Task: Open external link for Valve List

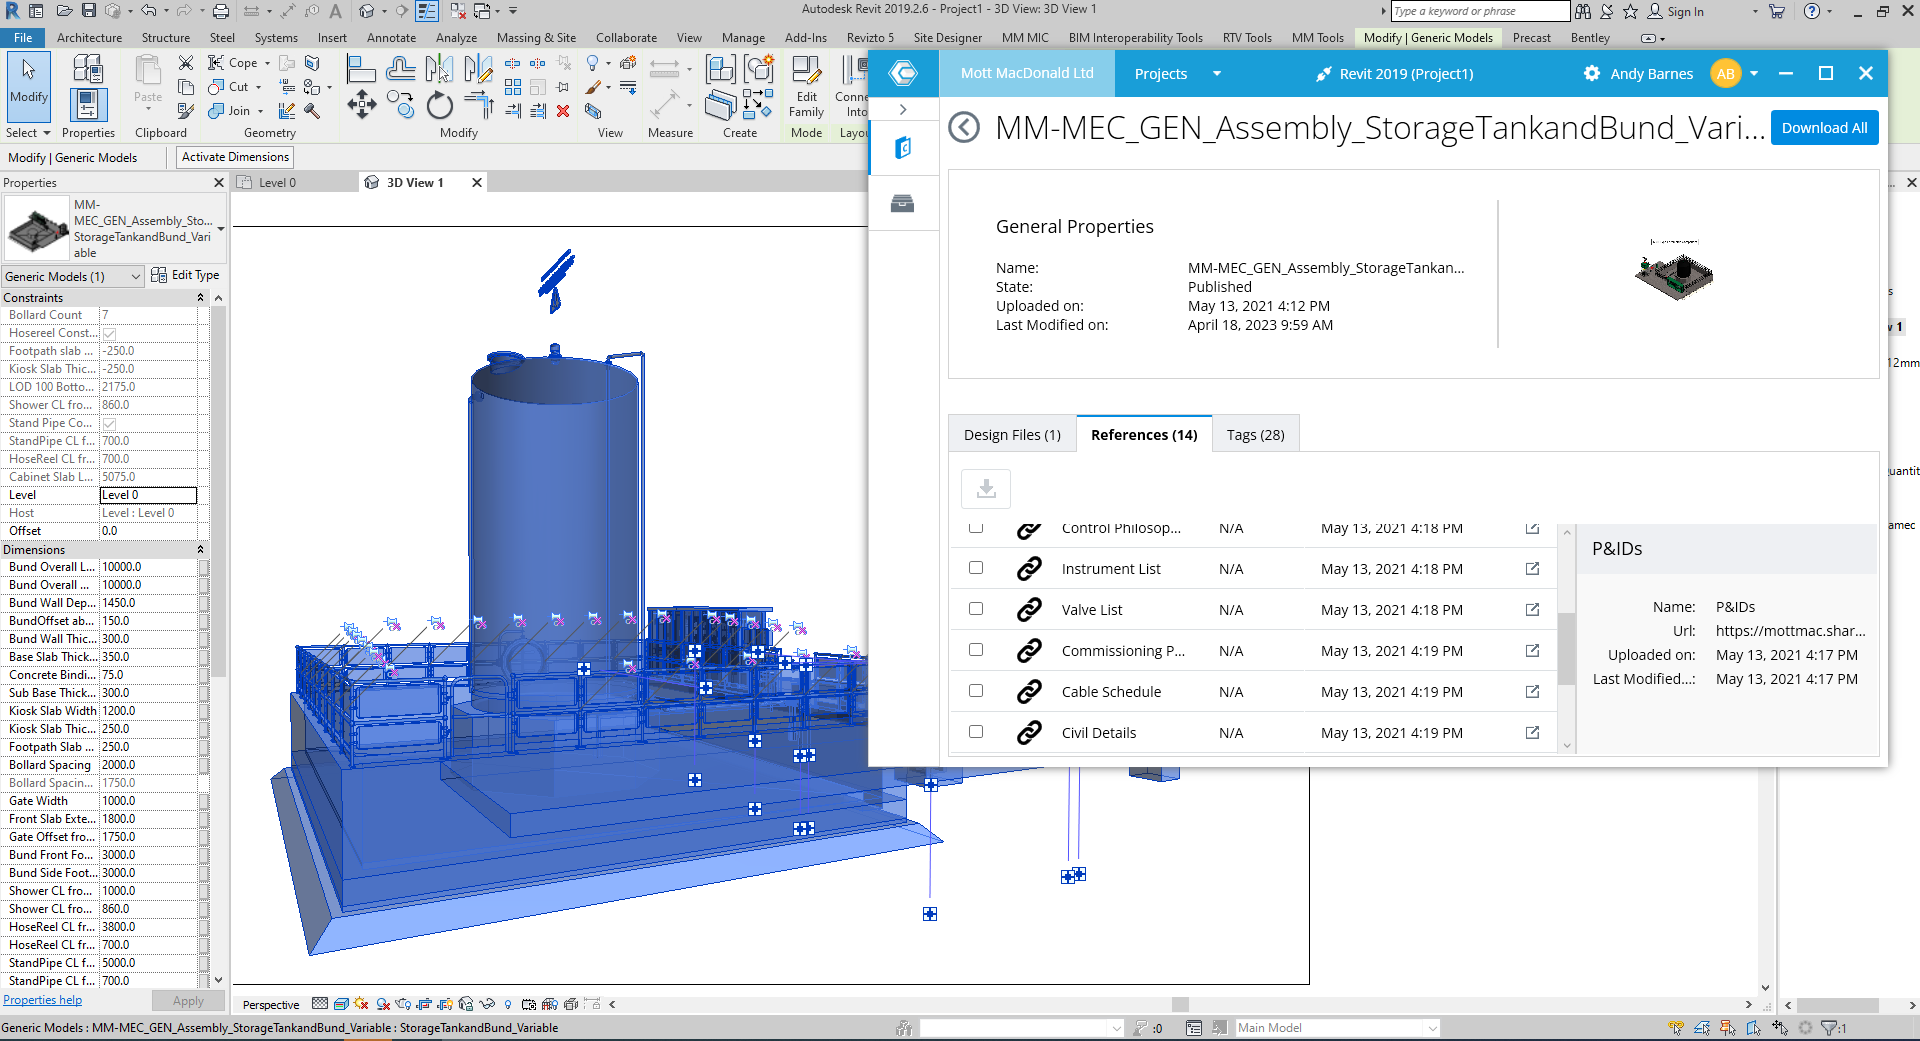Action: point(1532,609)
